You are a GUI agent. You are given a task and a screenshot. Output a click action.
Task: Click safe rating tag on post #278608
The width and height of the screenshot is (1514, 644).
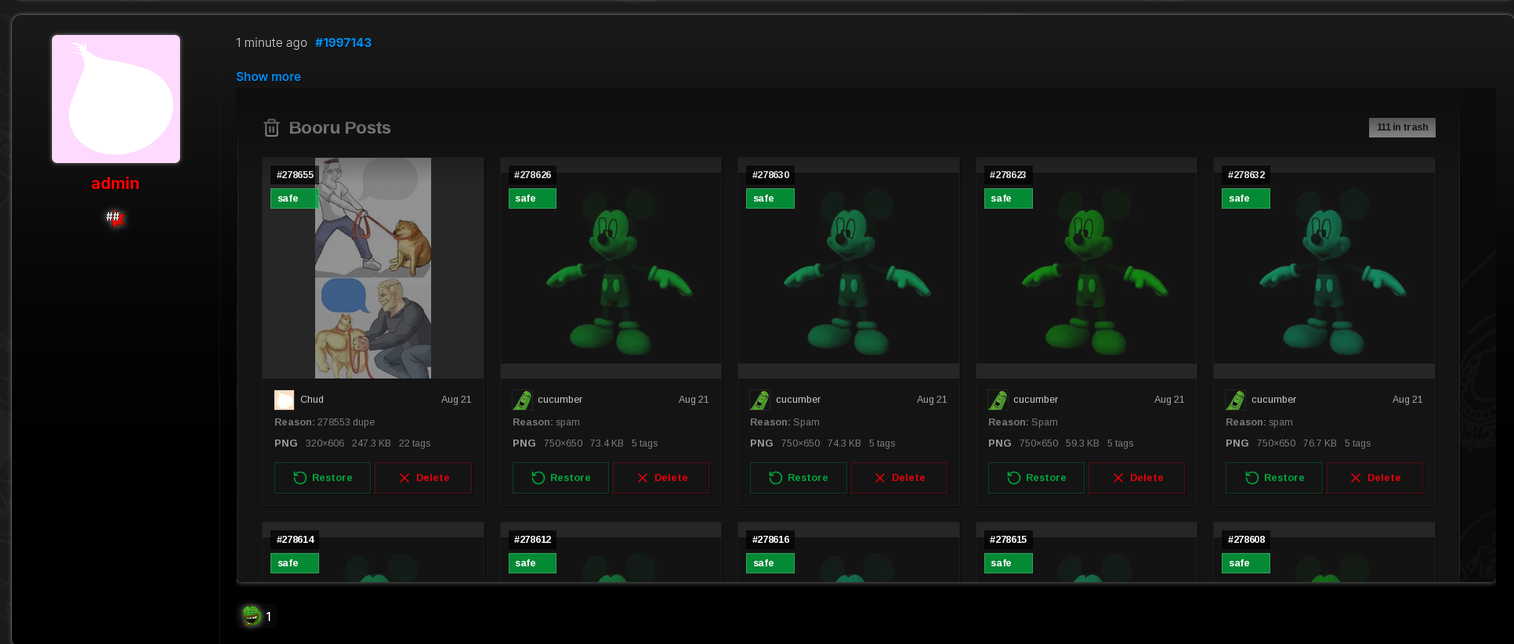[1246, 563]
